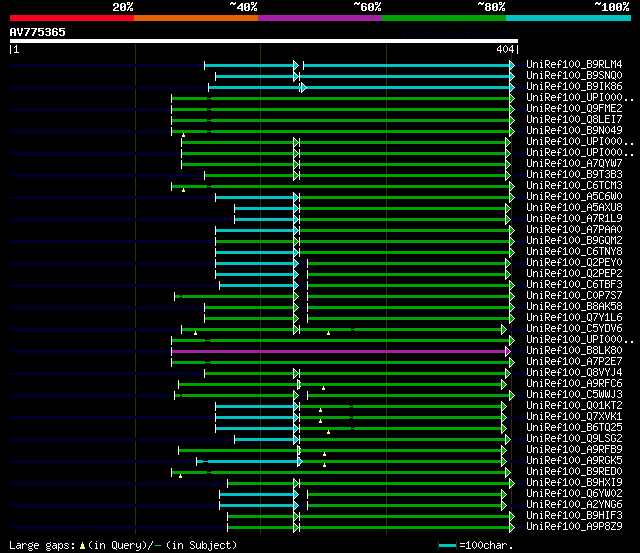Viewport: 640px width, 553px height.
Task: Select the UniRef100_A5C6W0 label
Action: tap(574, 197)
